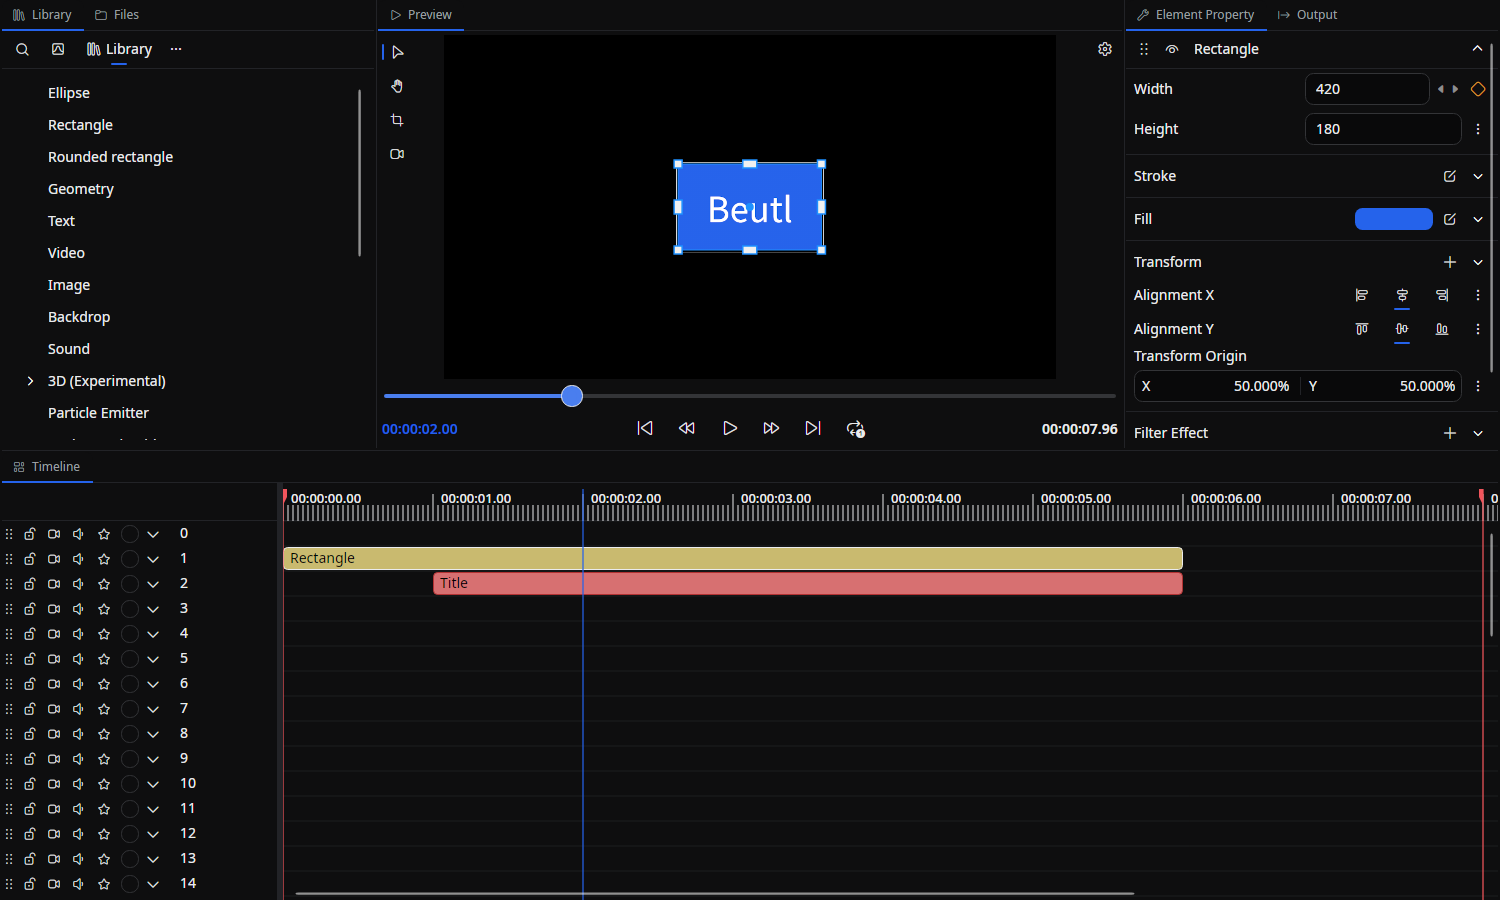Select the Preview tab
The width and height of the screenshot is (1500, 900).
(421, 15)
